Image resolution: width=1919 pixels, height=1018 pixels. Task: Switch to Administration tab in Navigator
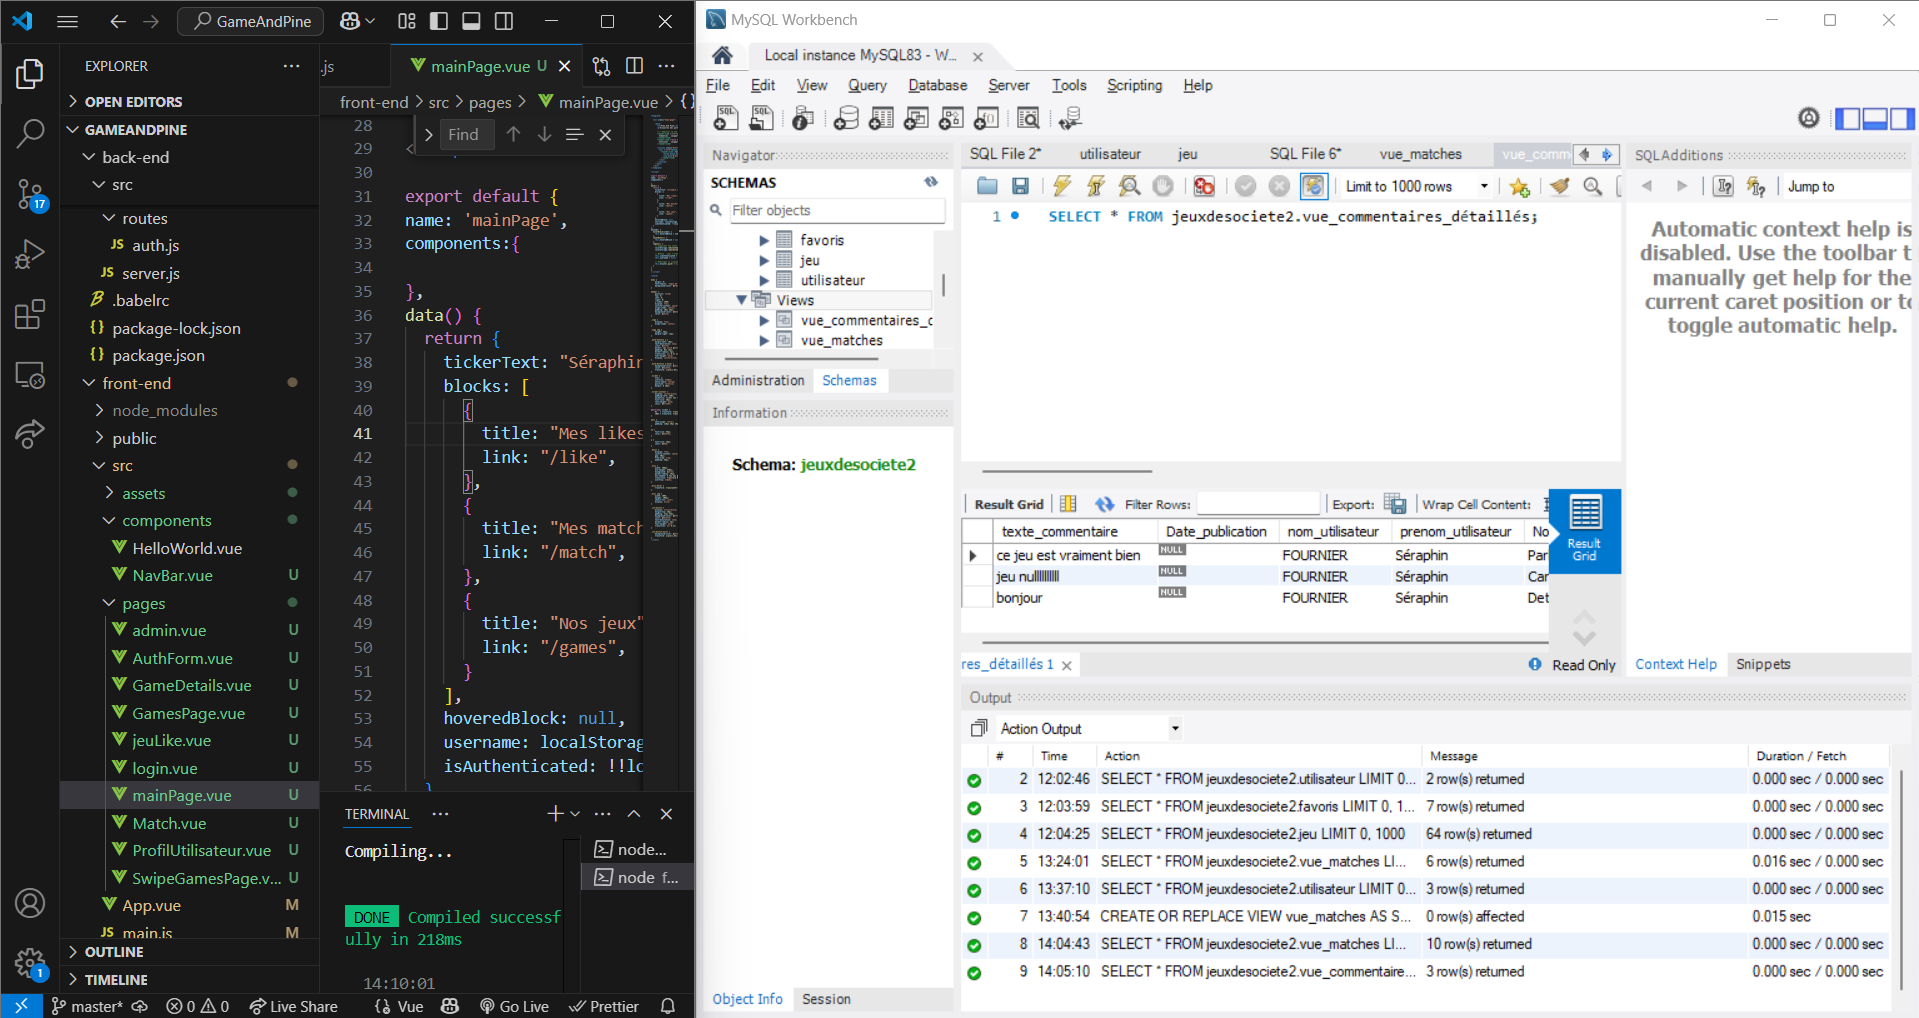pyautogui.click(x=758, y=380)
